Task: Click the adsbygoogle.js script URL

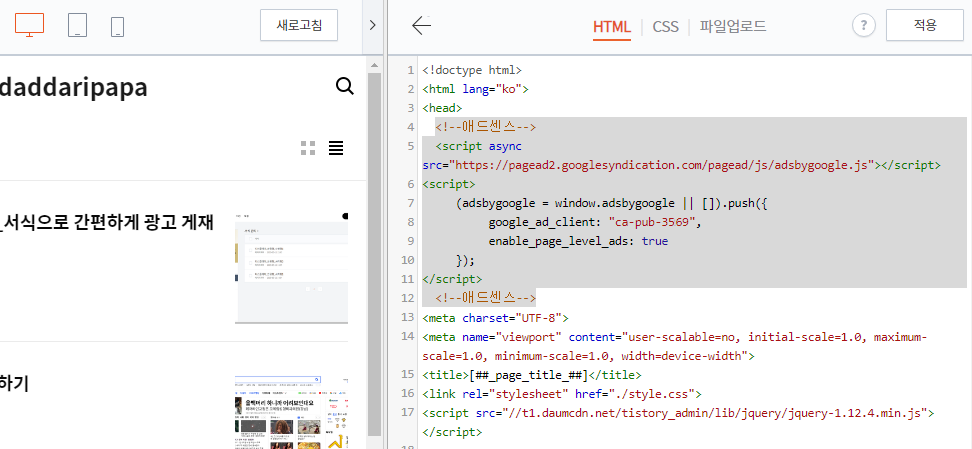Action: (661, 166)
